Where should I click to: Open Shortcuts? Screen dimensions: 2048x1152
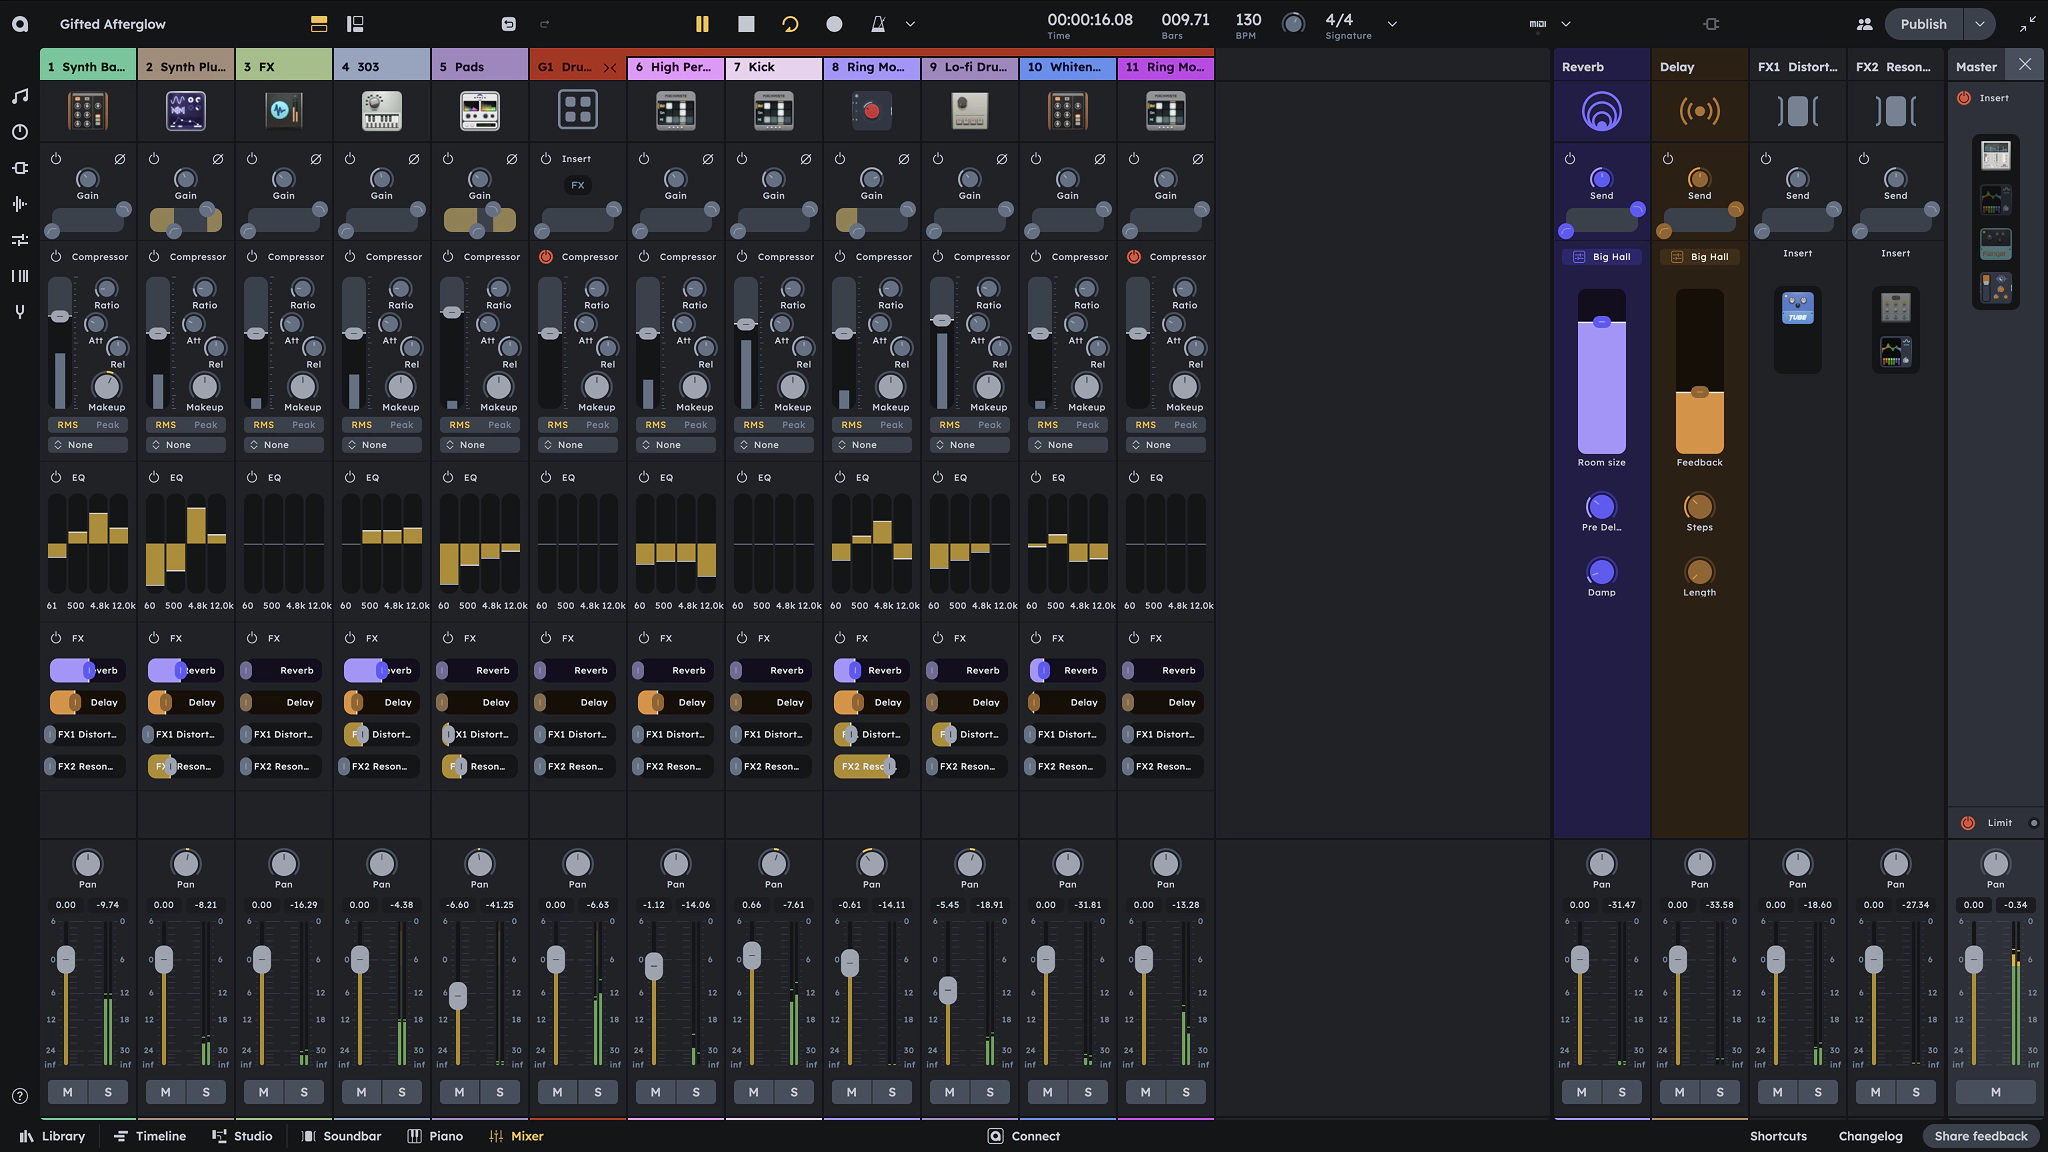[x=1778, y=1136]
